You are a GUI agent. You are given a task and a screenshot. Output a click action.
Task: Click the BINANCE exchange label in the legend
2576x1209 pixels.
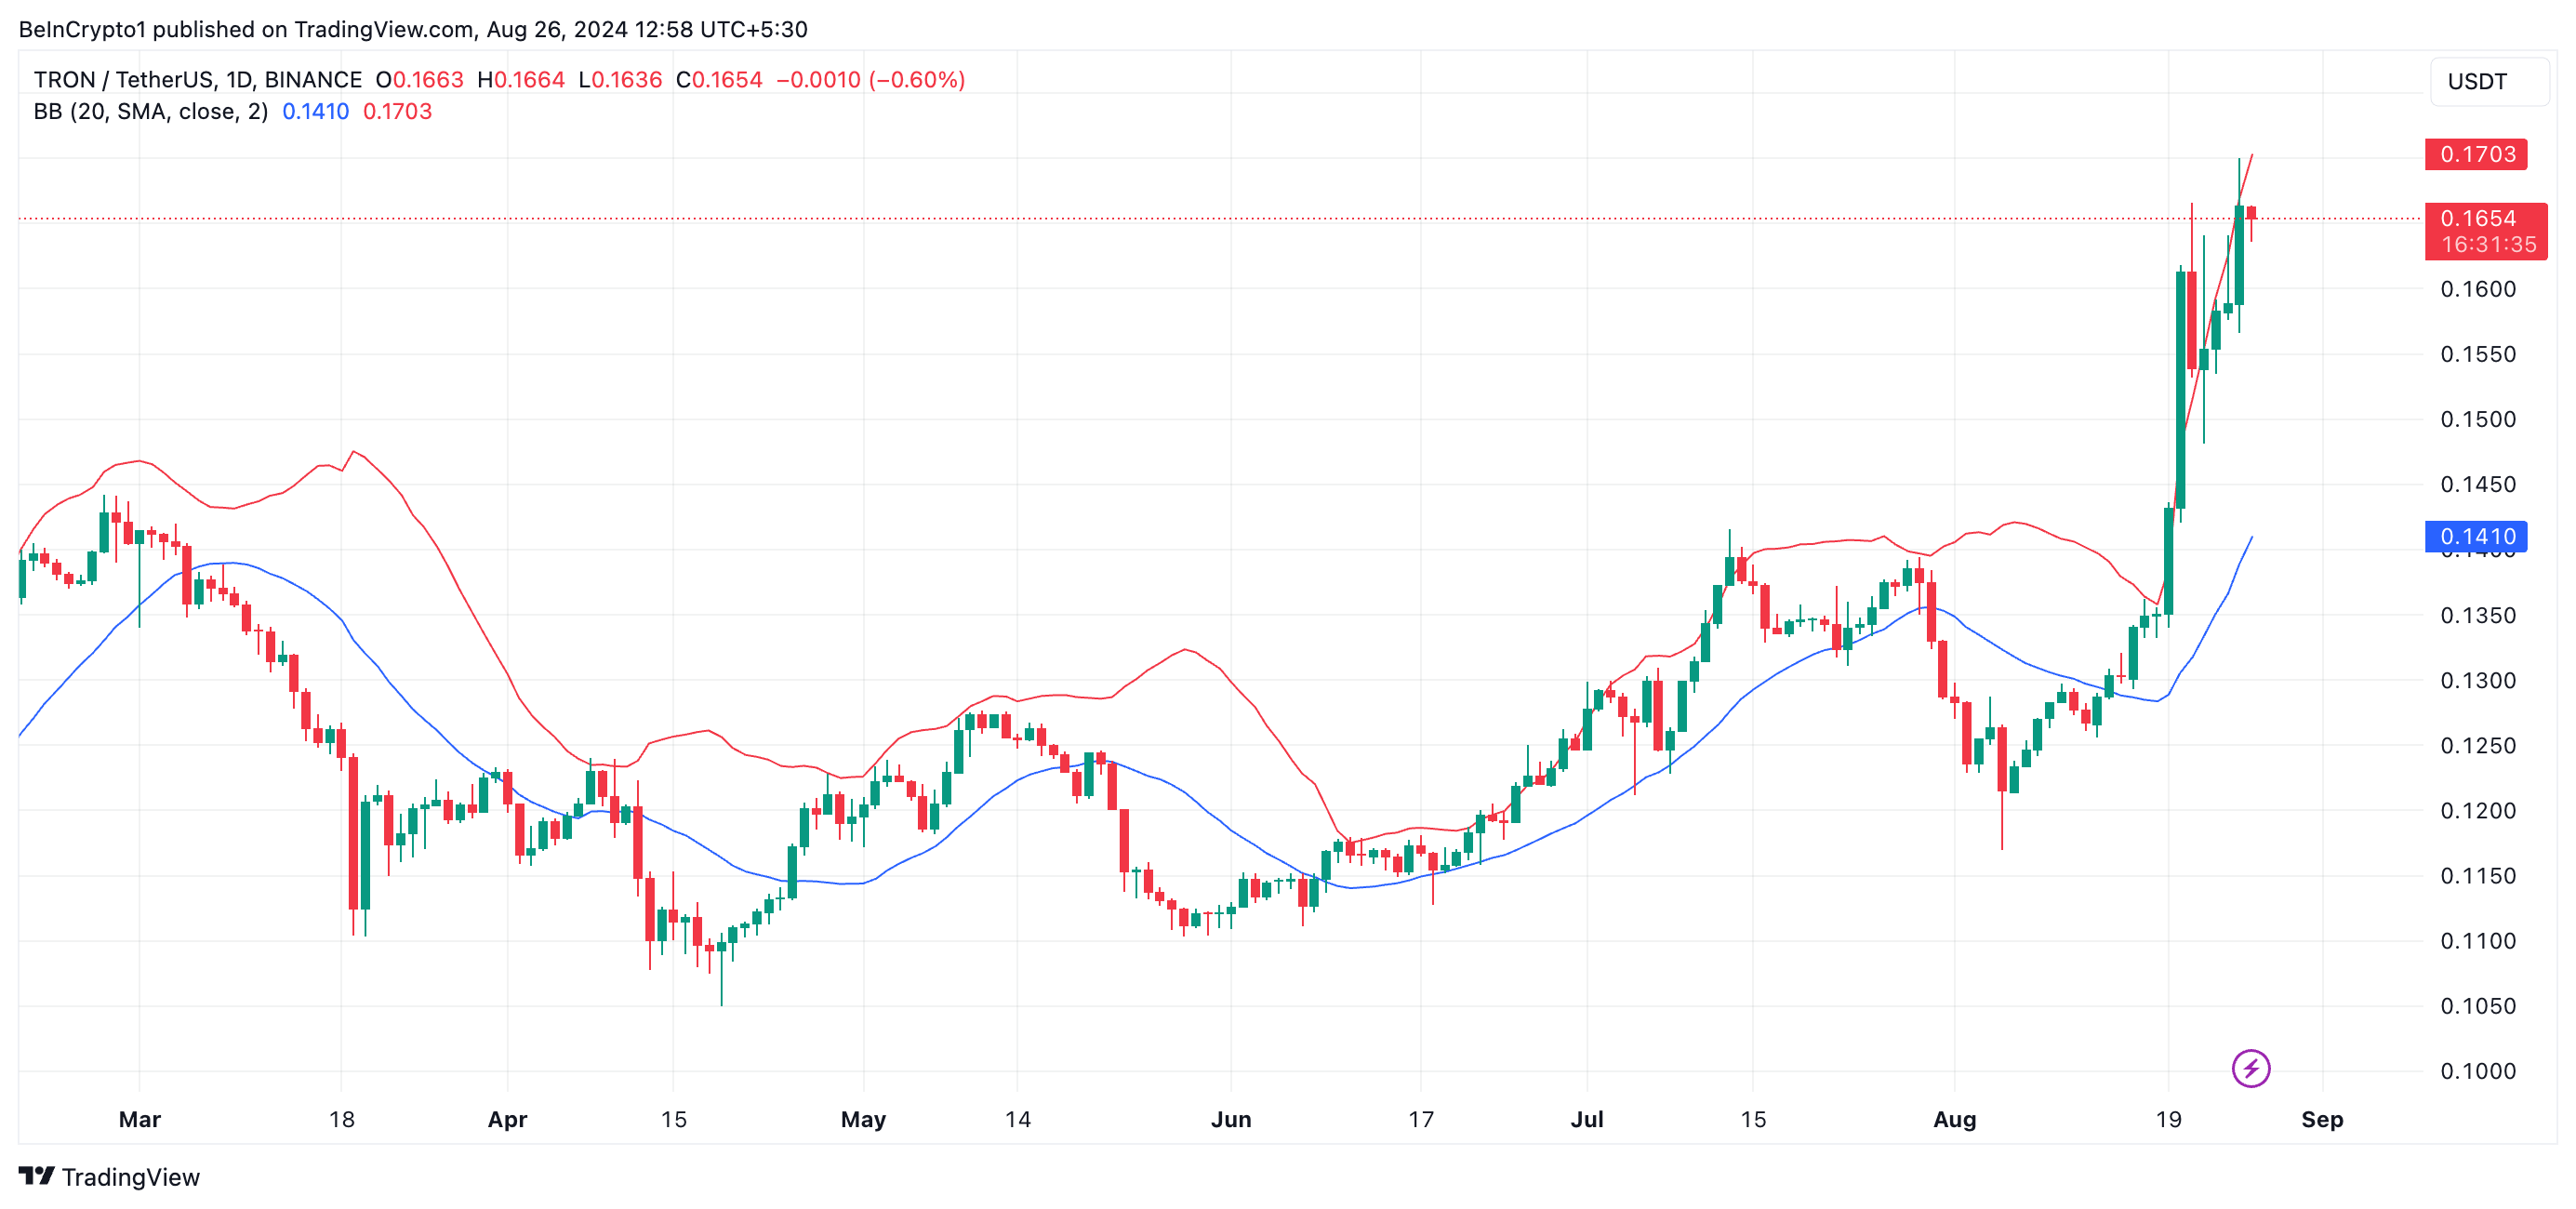pyautogui.click(x=315, y=79)
